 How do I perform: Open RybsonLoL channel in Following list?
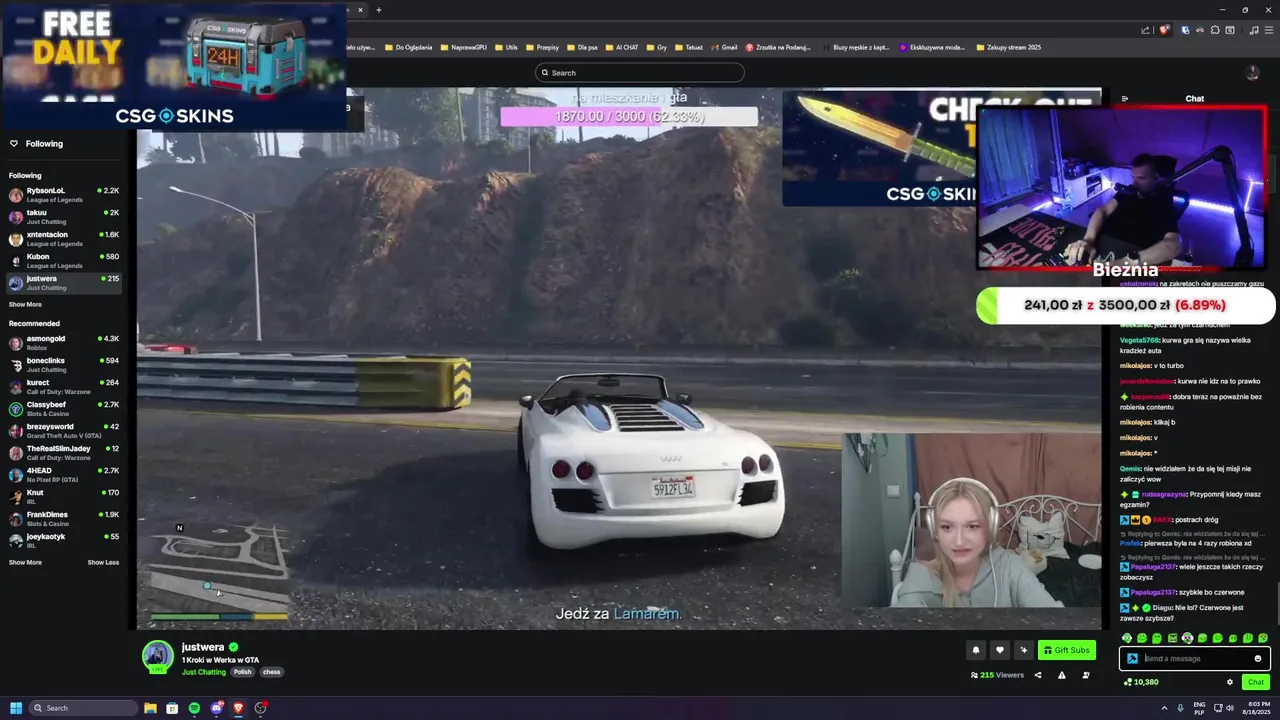(64, 195)
